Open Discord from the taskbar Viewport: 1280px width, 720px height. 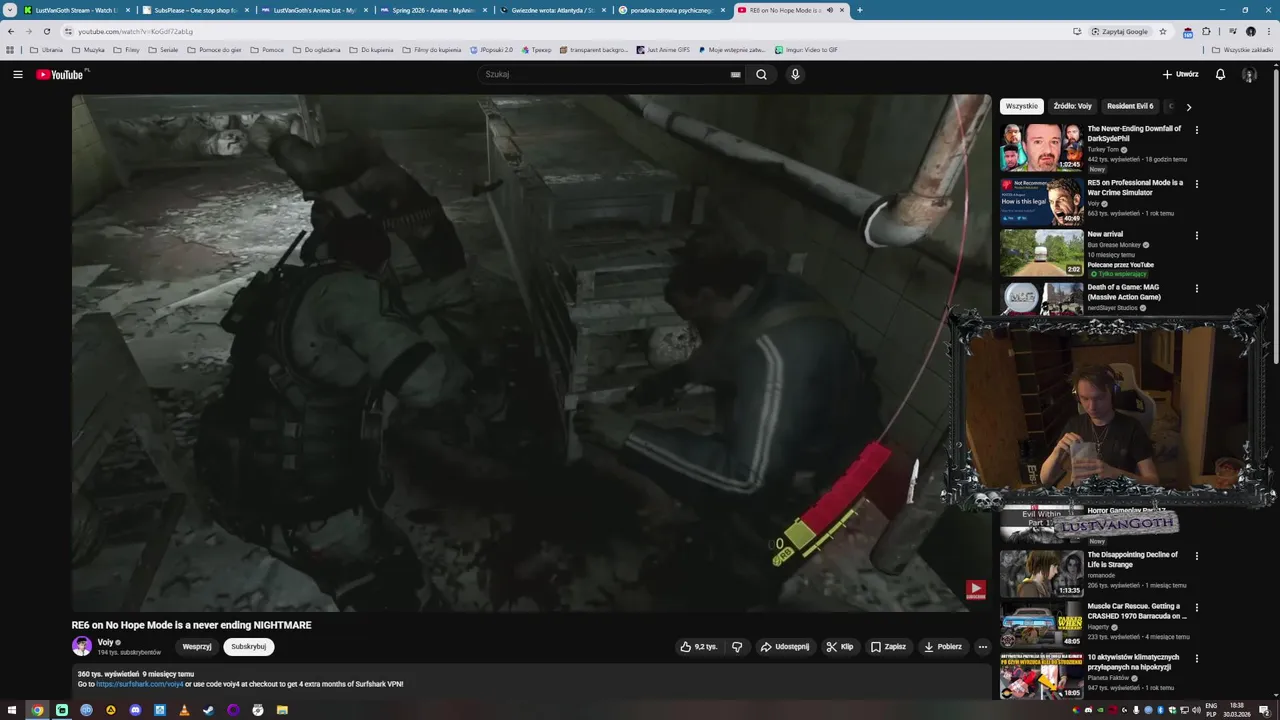click(135, 710)
